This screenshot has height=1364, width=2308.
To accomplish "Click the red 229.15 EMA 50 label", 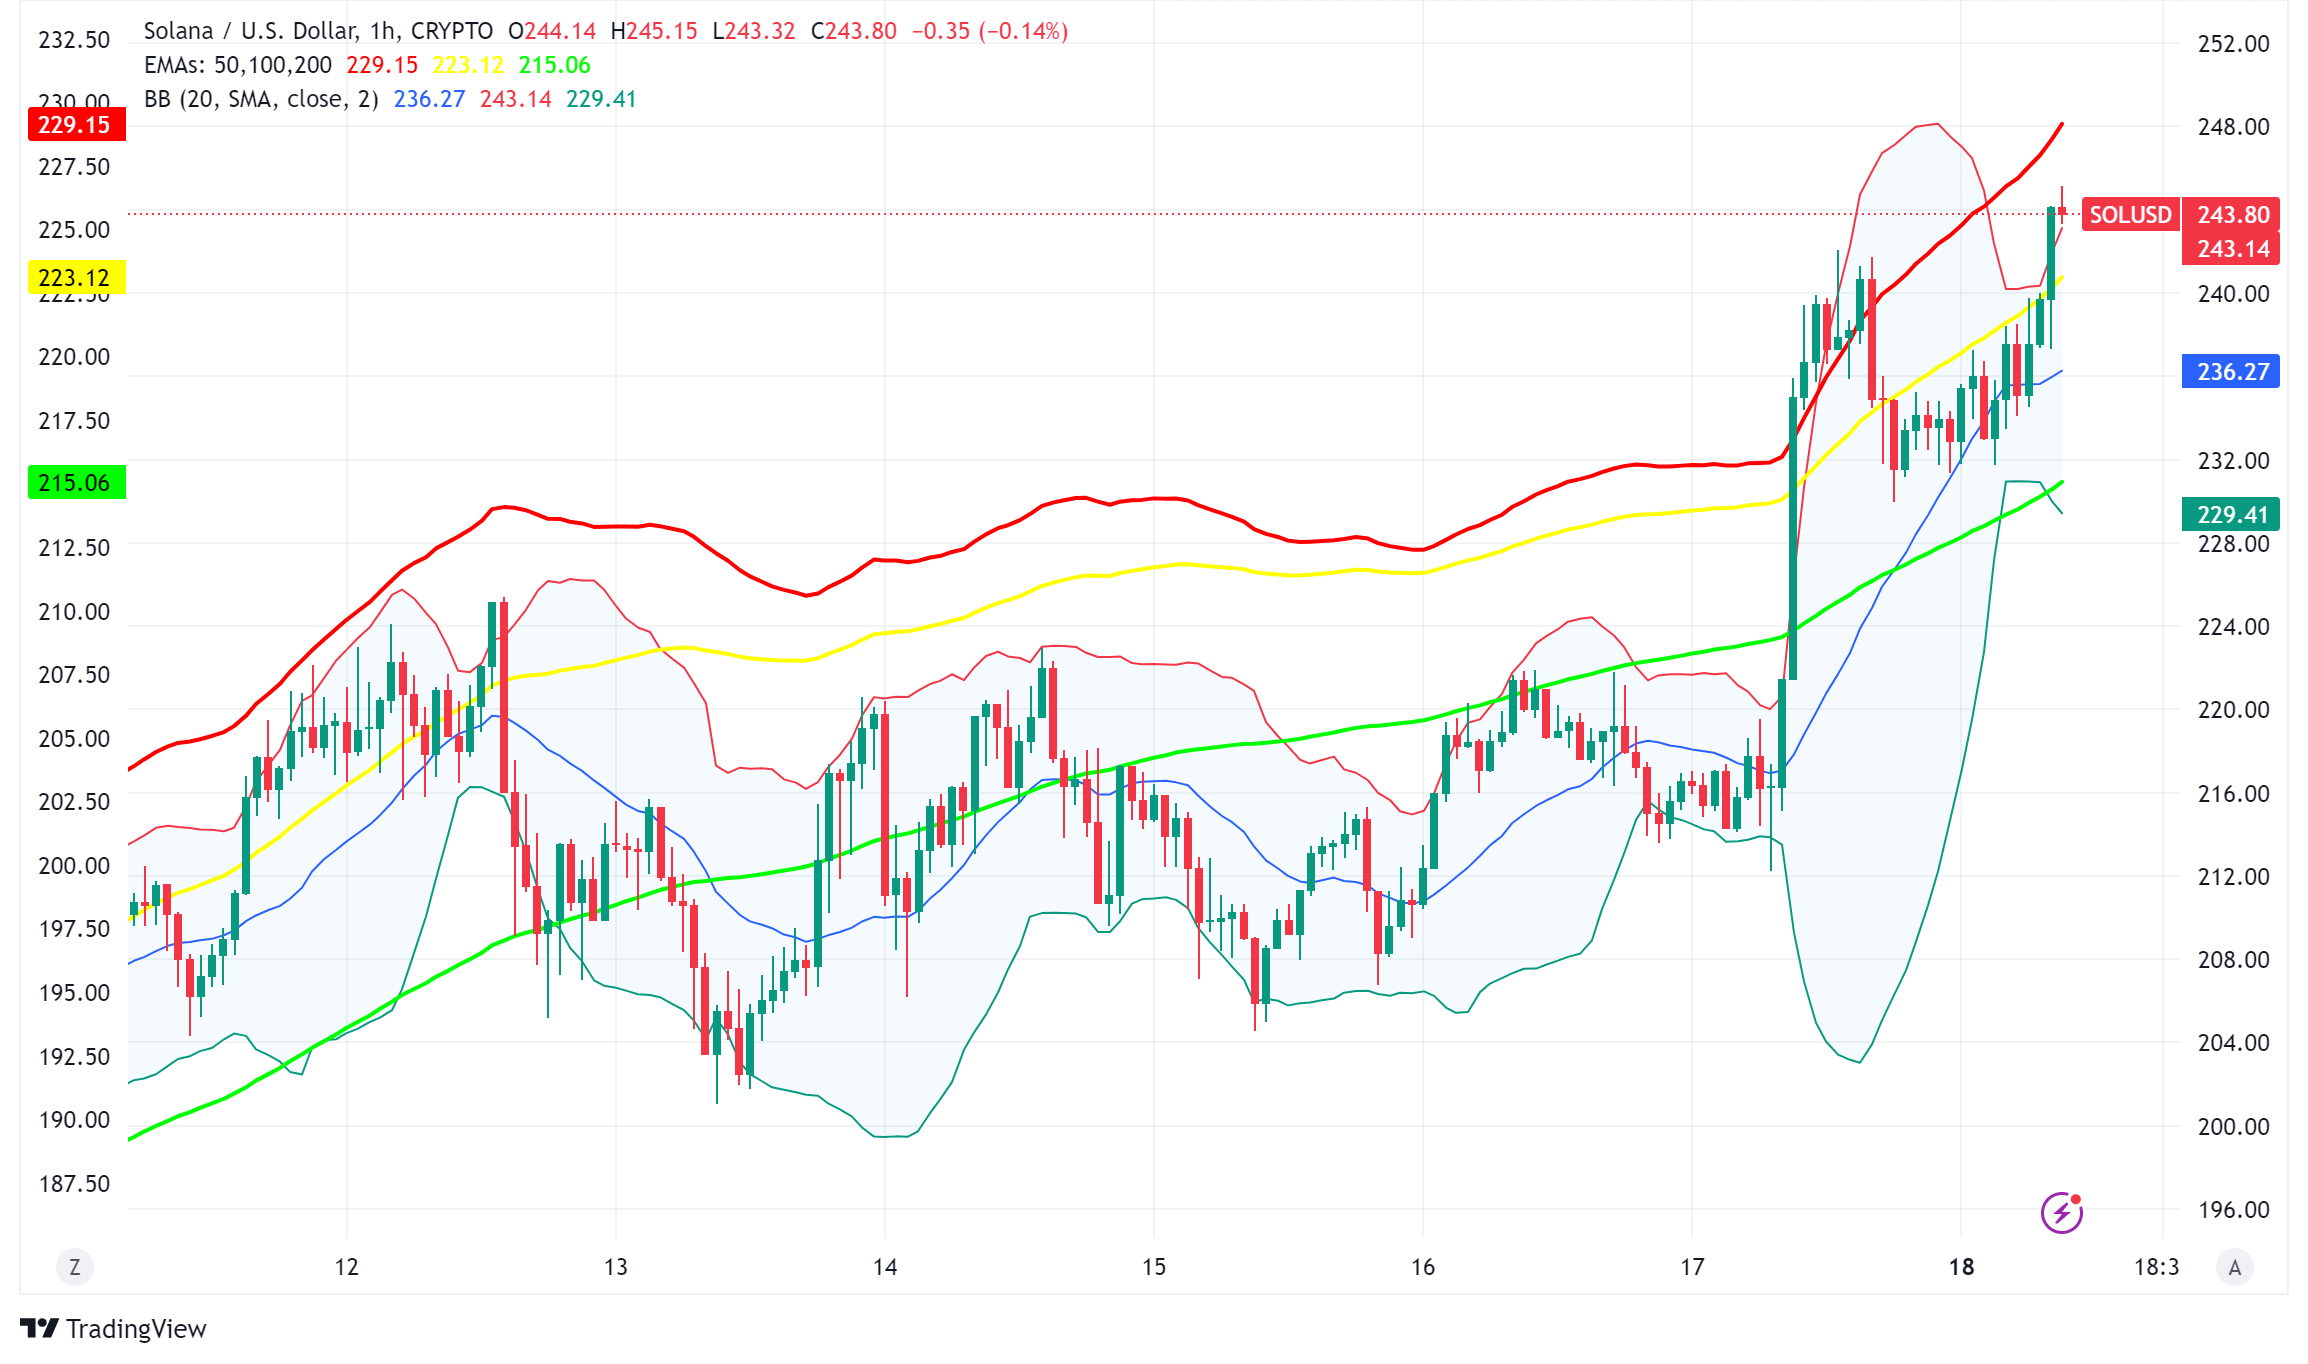I will [76, 125].
